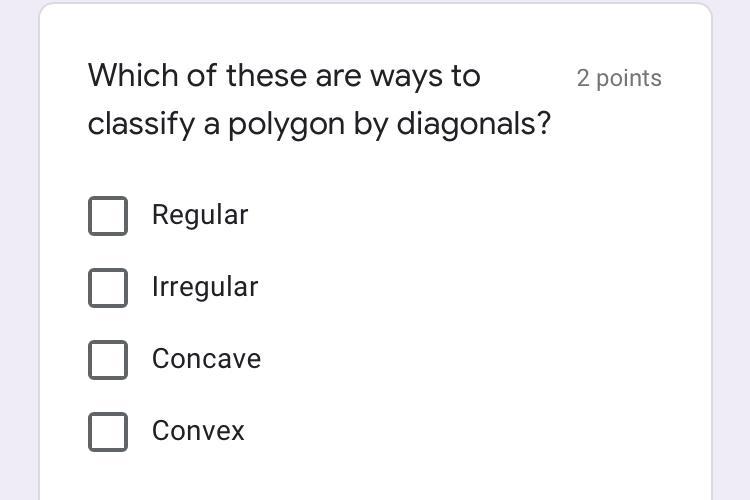
Task: Click the word "classify" in the question
Action: point(142,124)
